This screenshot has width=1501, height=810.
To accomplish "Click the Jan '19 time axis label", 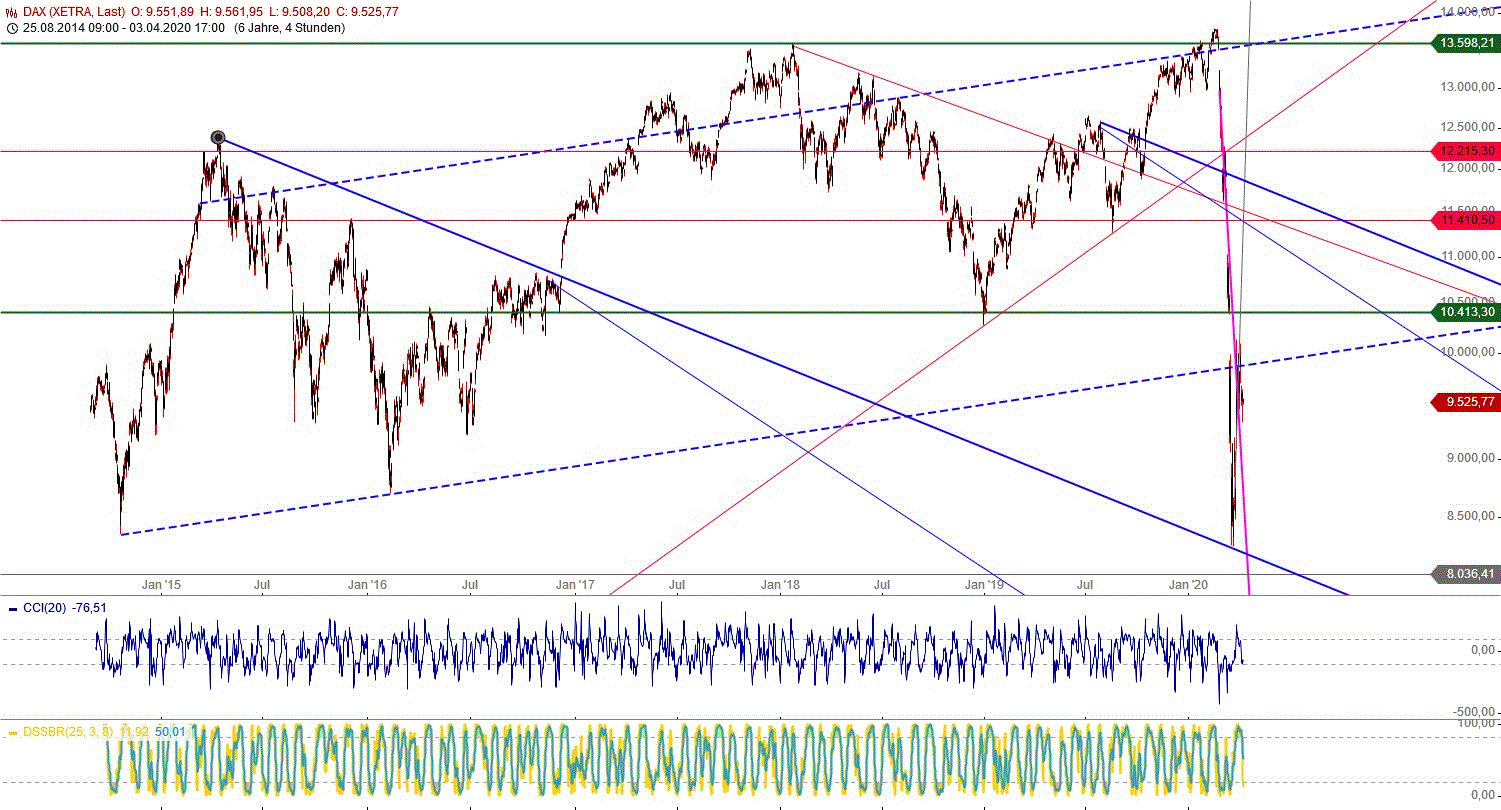I will (x=986, y=583).
